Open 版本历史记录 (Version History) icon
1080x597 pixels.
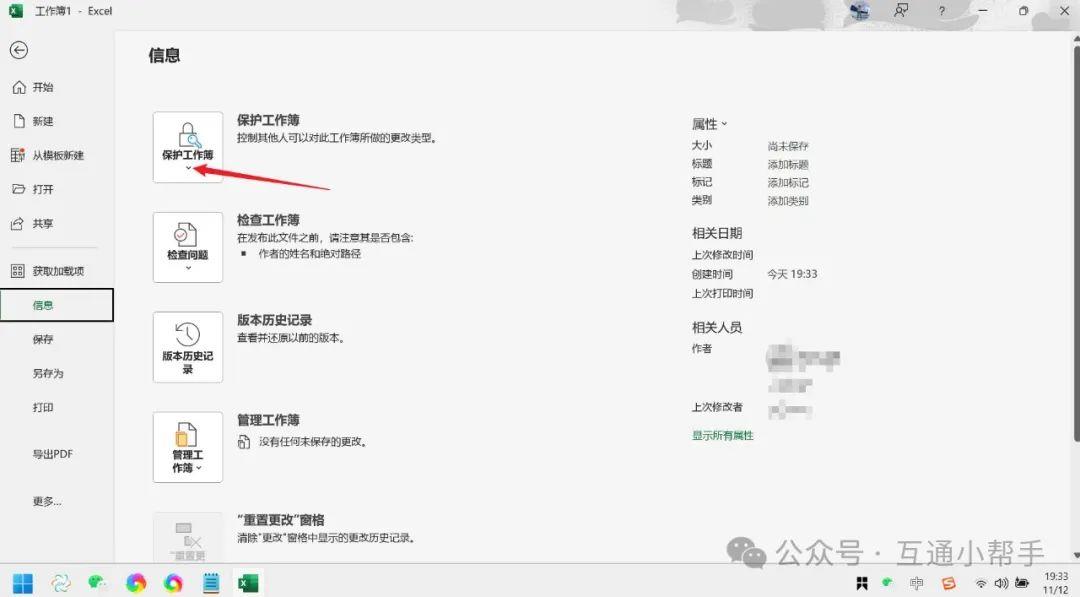click(187, 345)
